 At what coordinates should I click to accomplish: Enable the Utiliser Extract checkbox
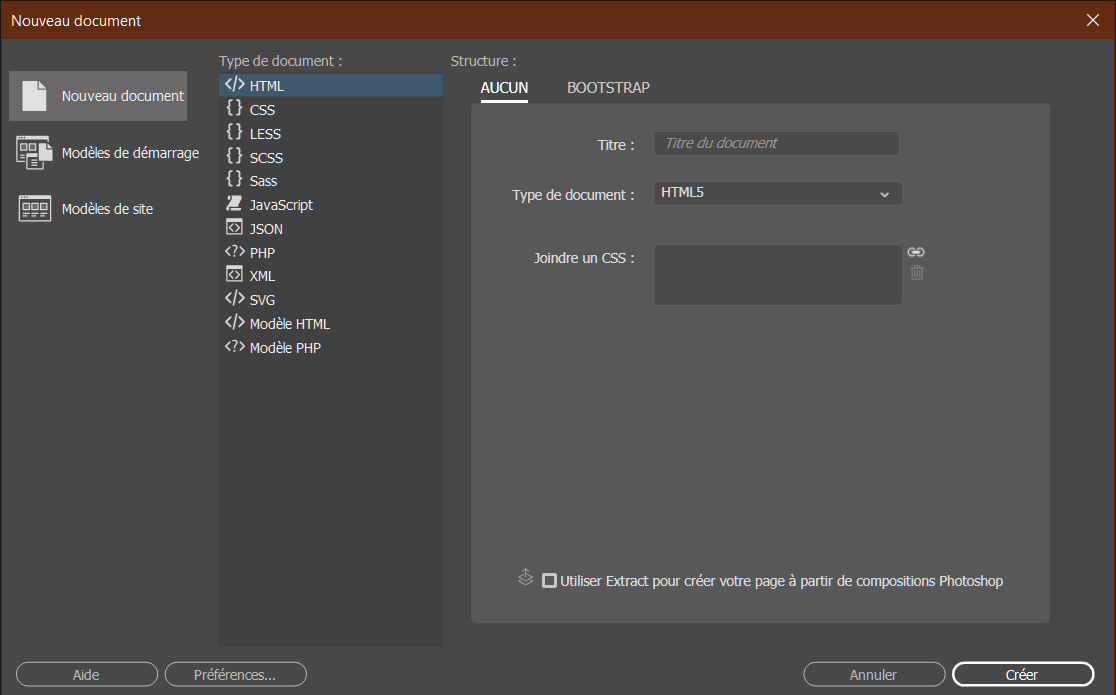coord(549,581)
